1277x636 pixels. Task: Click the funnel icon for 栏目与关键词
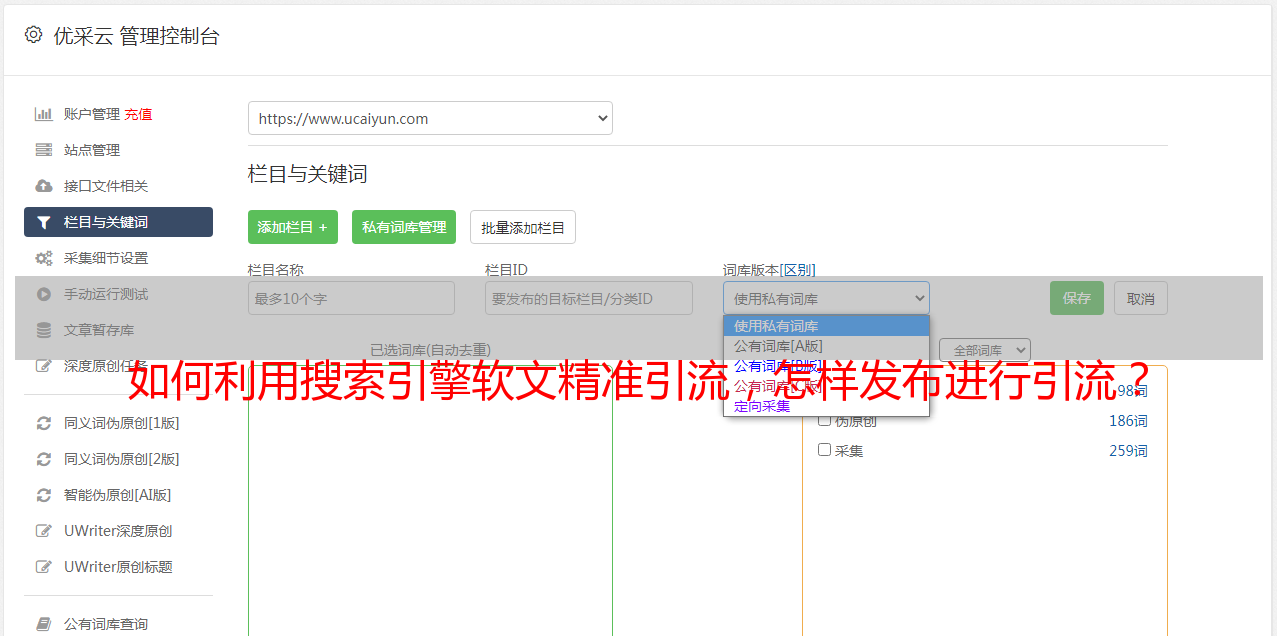tap(44, 222)
